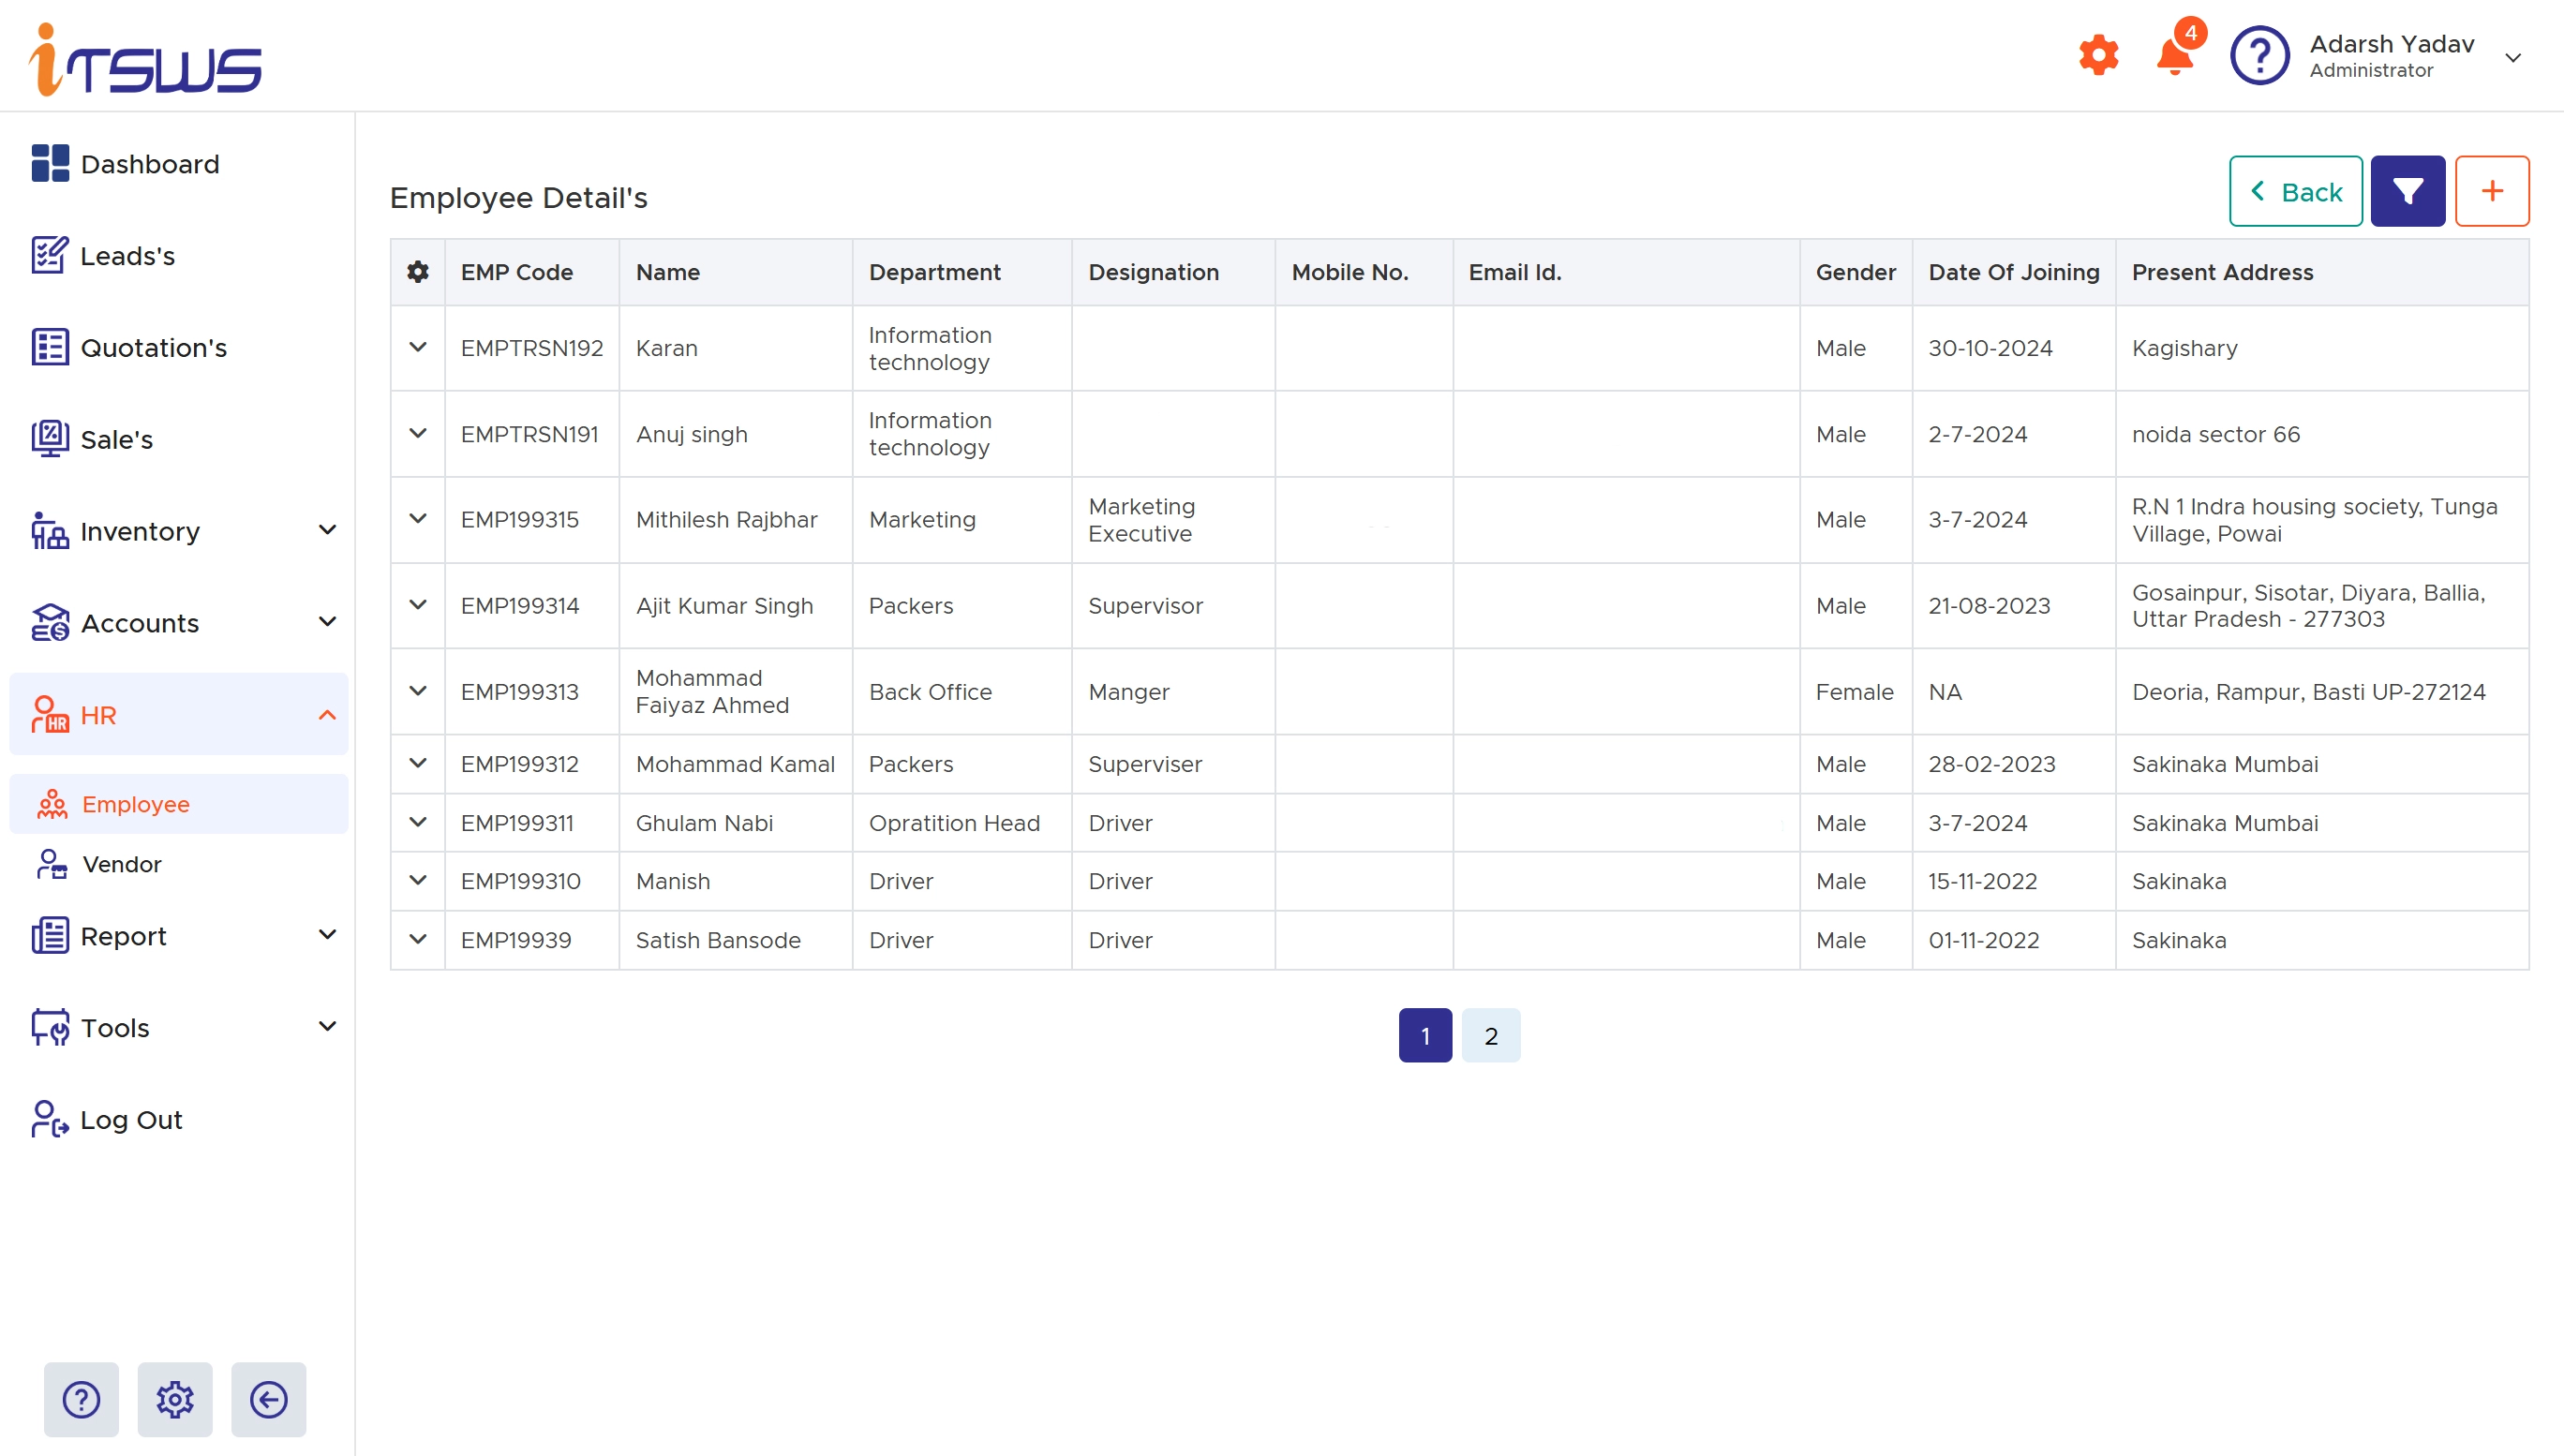Click the table column settings gear

coord(417,271)
